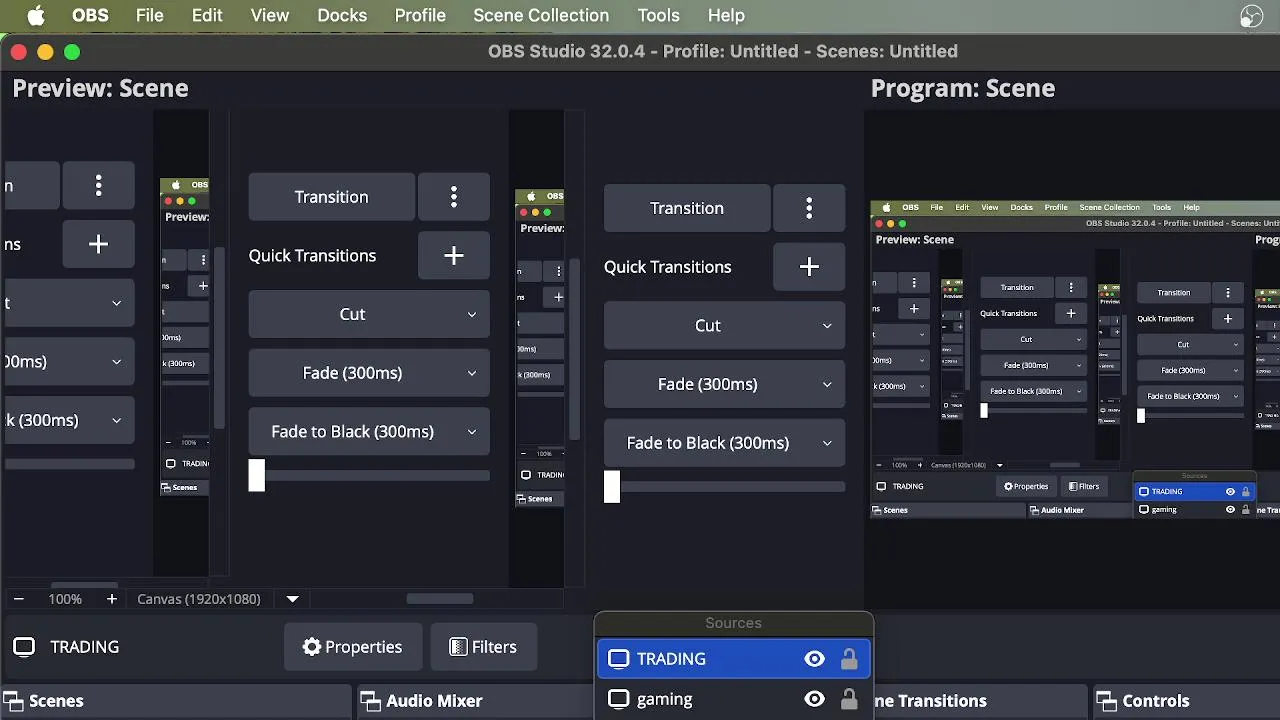
Task: Click the gaming row monitor icon inside the Program view
Action: pos(1144,510)
